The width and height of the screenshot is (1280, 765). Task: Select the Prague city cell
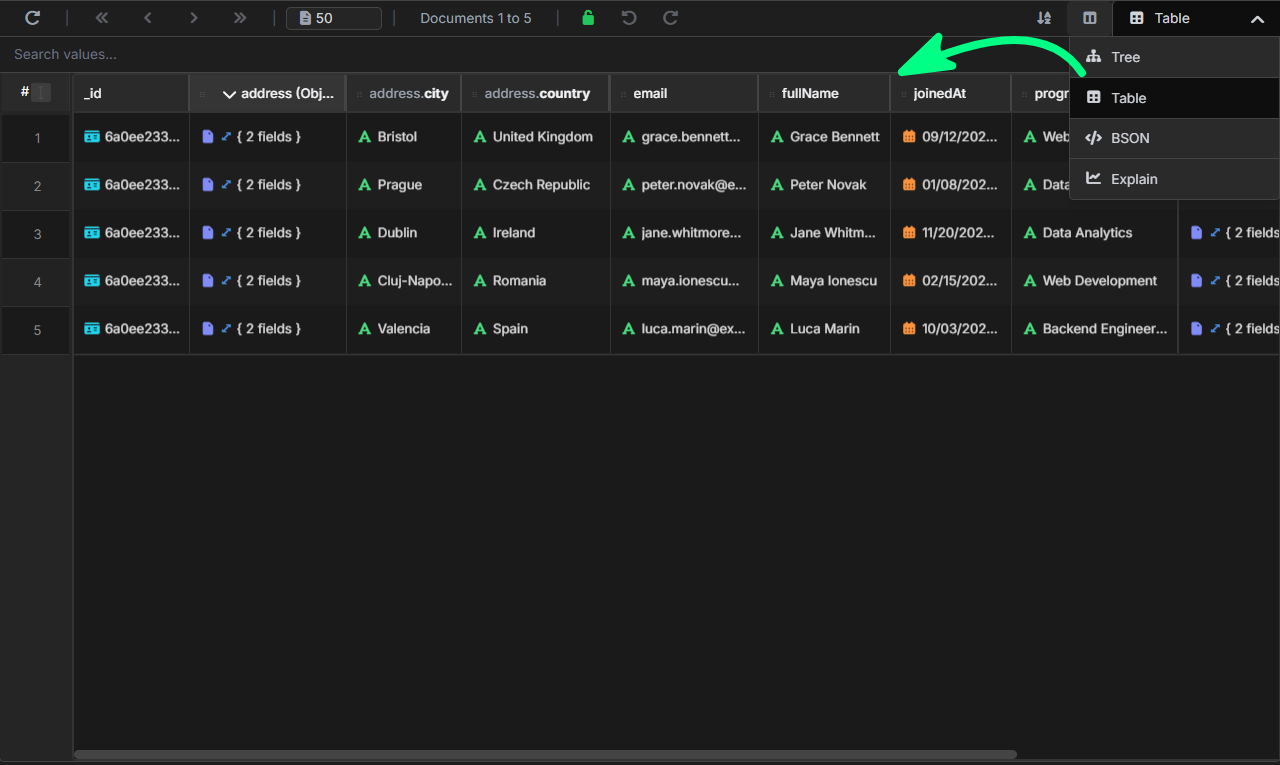[x=404, y=185]
